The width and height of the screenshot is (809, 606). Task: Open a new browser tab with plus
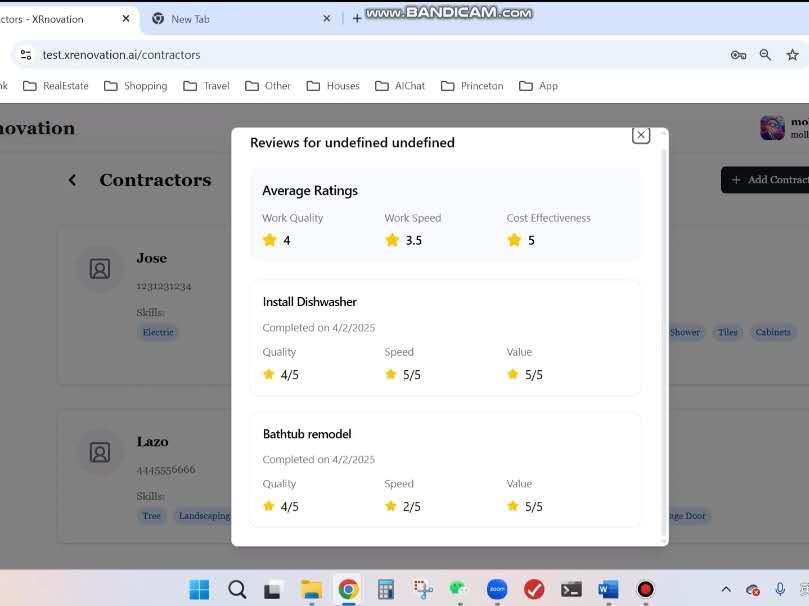pyautogui.click(x=357, y=19)
